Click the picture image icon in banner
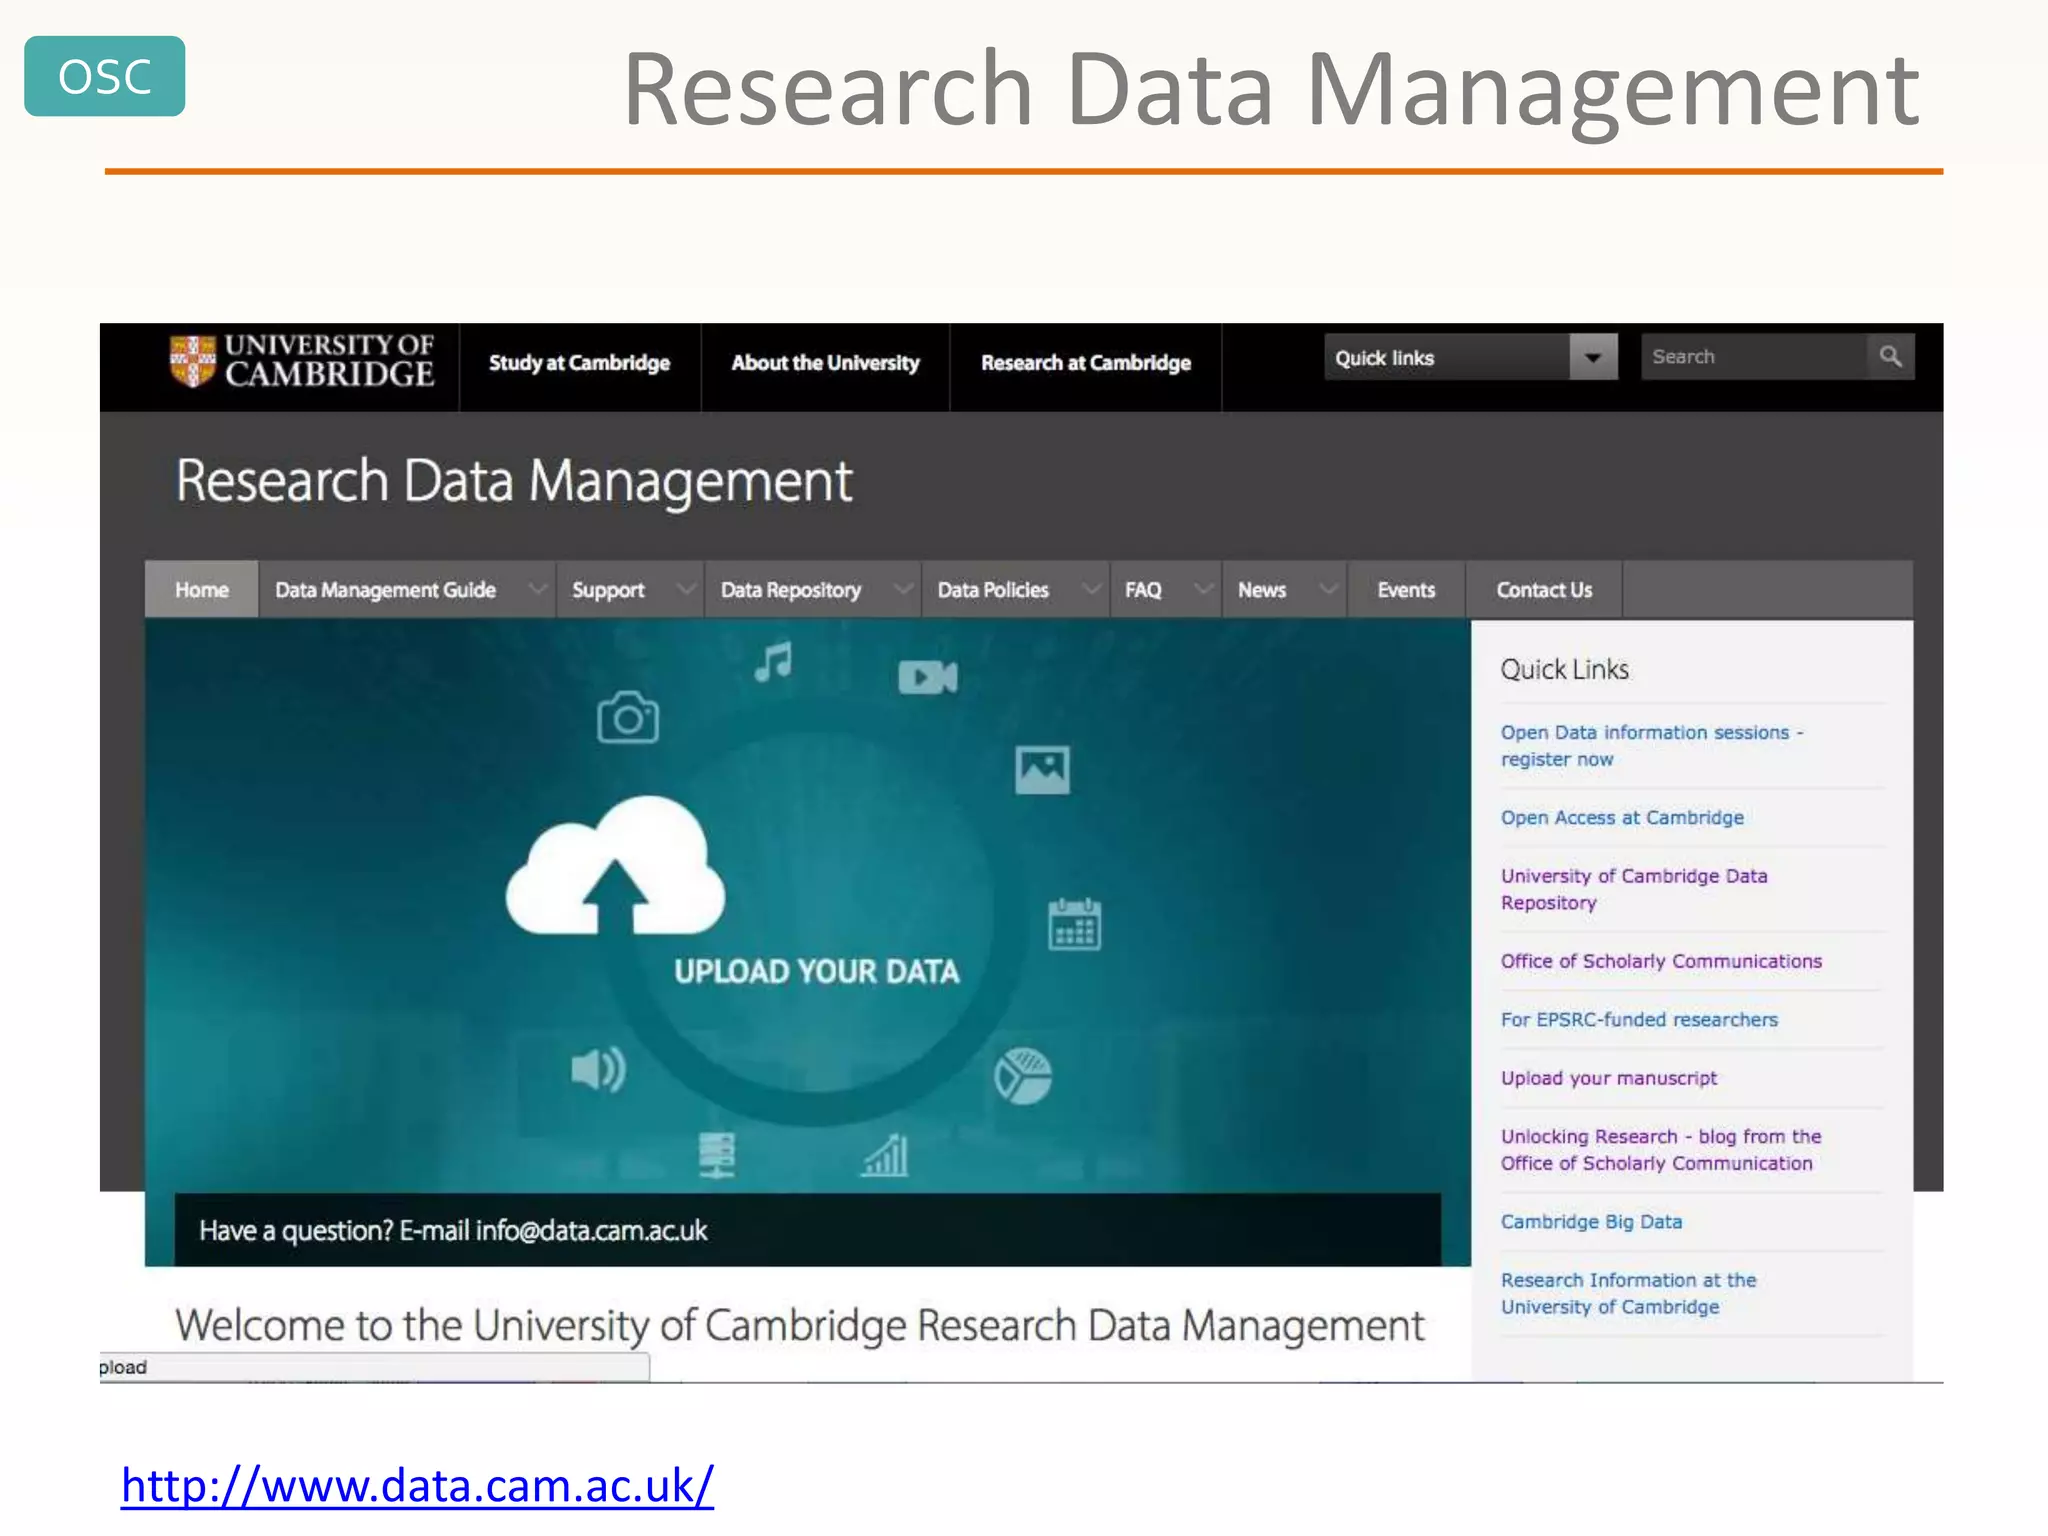This screenshot has height=1536, width=2048. (x=1042, y=770)
